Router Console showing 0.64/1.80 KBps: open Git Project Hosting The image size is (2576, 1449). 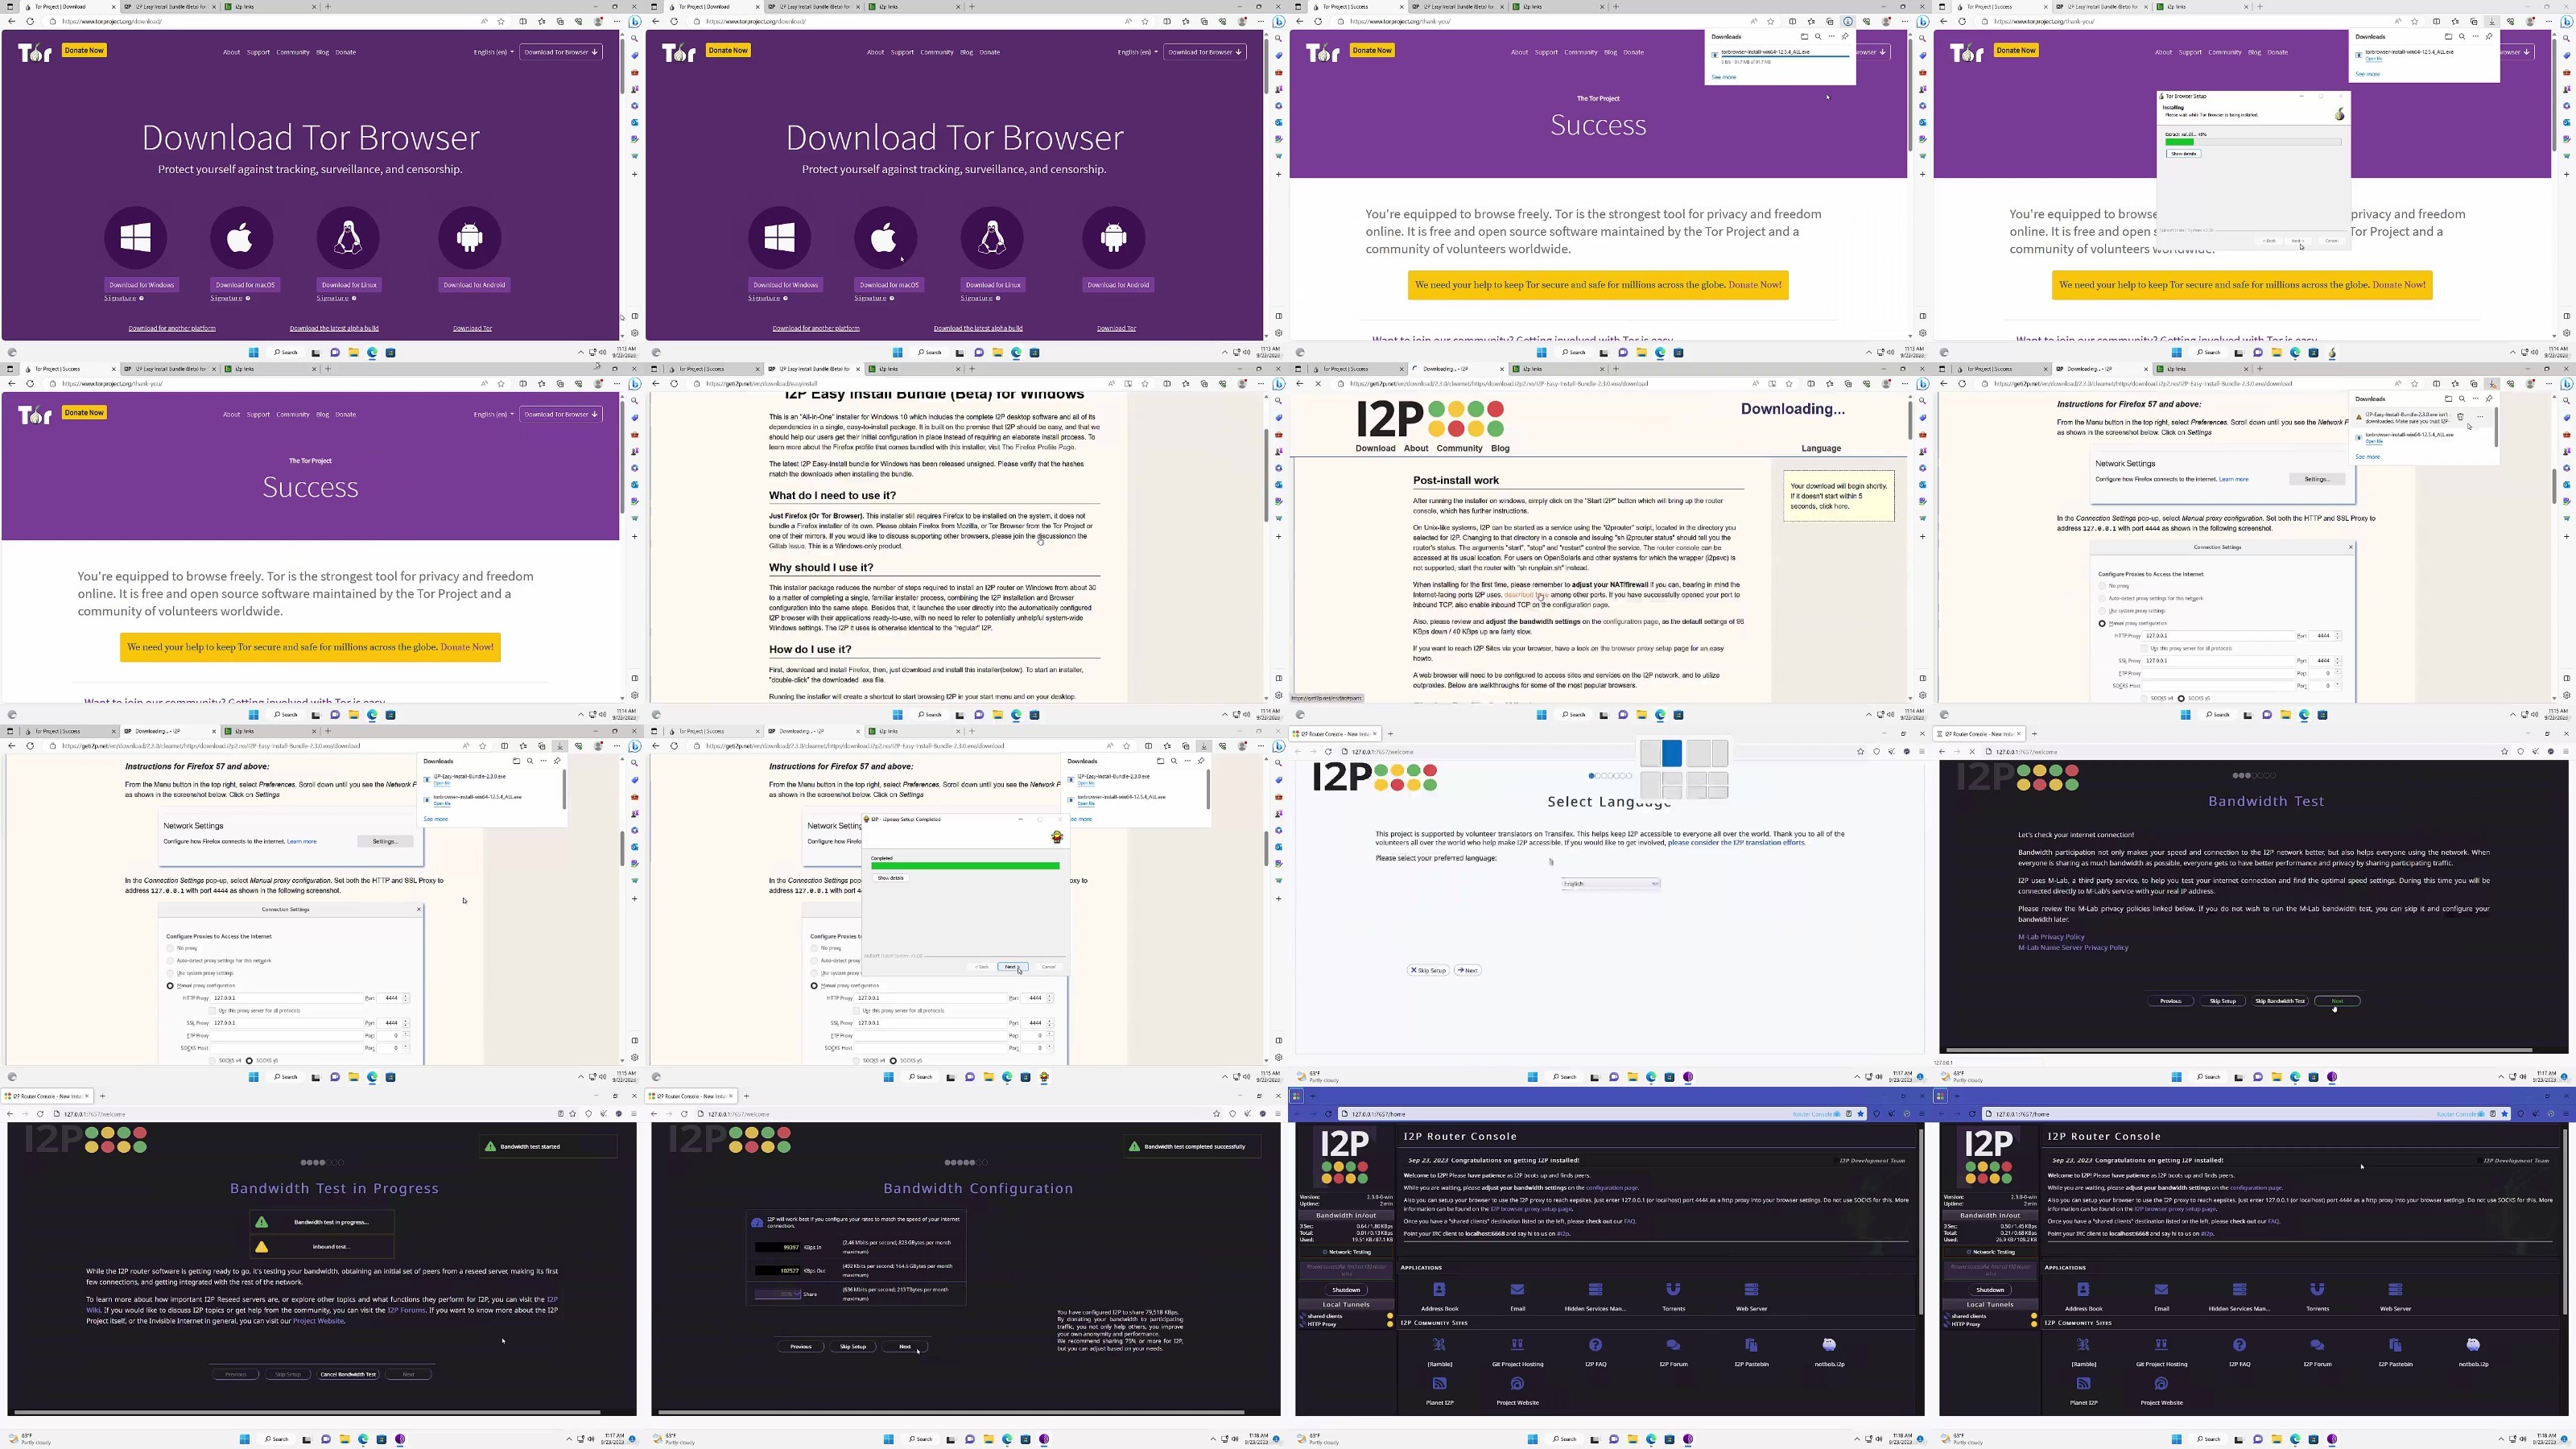coord(1517,1351)
